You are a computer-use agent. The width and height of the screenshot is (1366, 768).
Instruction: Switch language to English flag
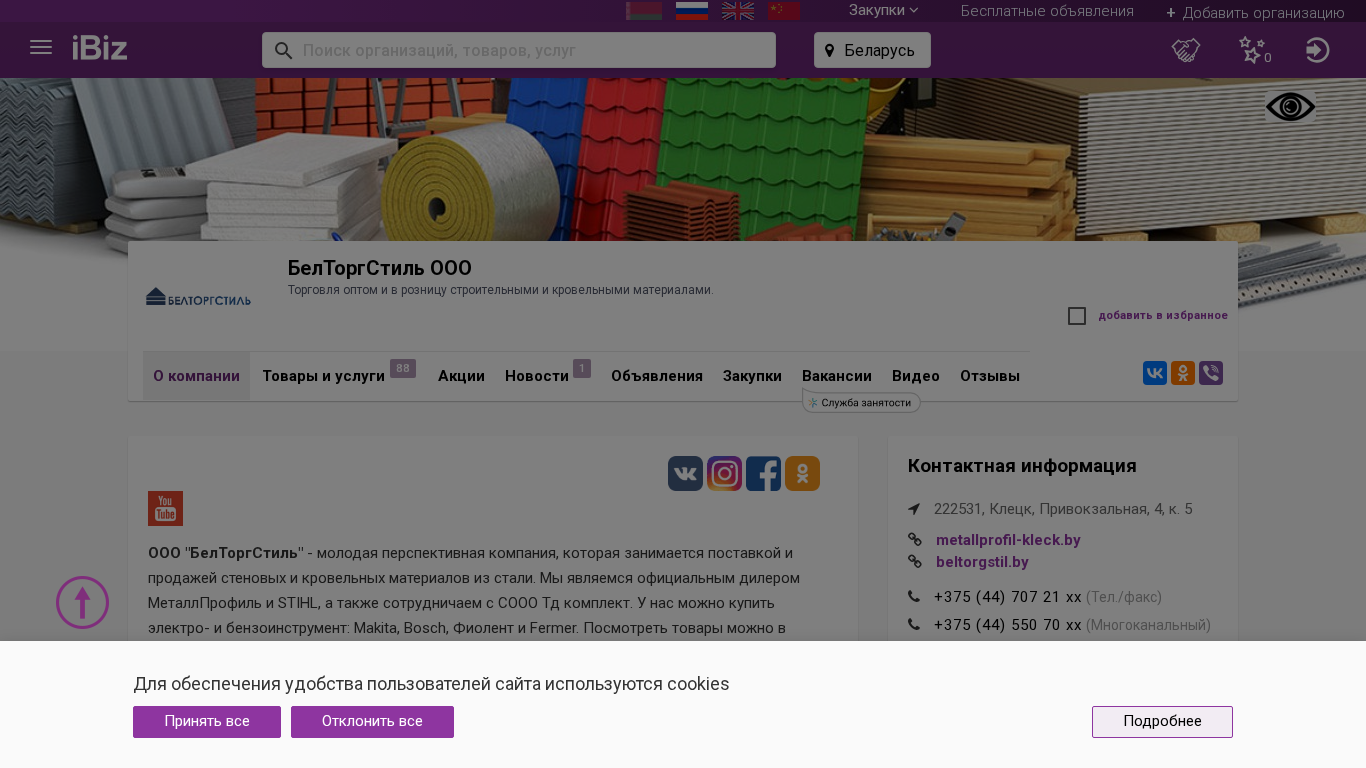(738, 11)
